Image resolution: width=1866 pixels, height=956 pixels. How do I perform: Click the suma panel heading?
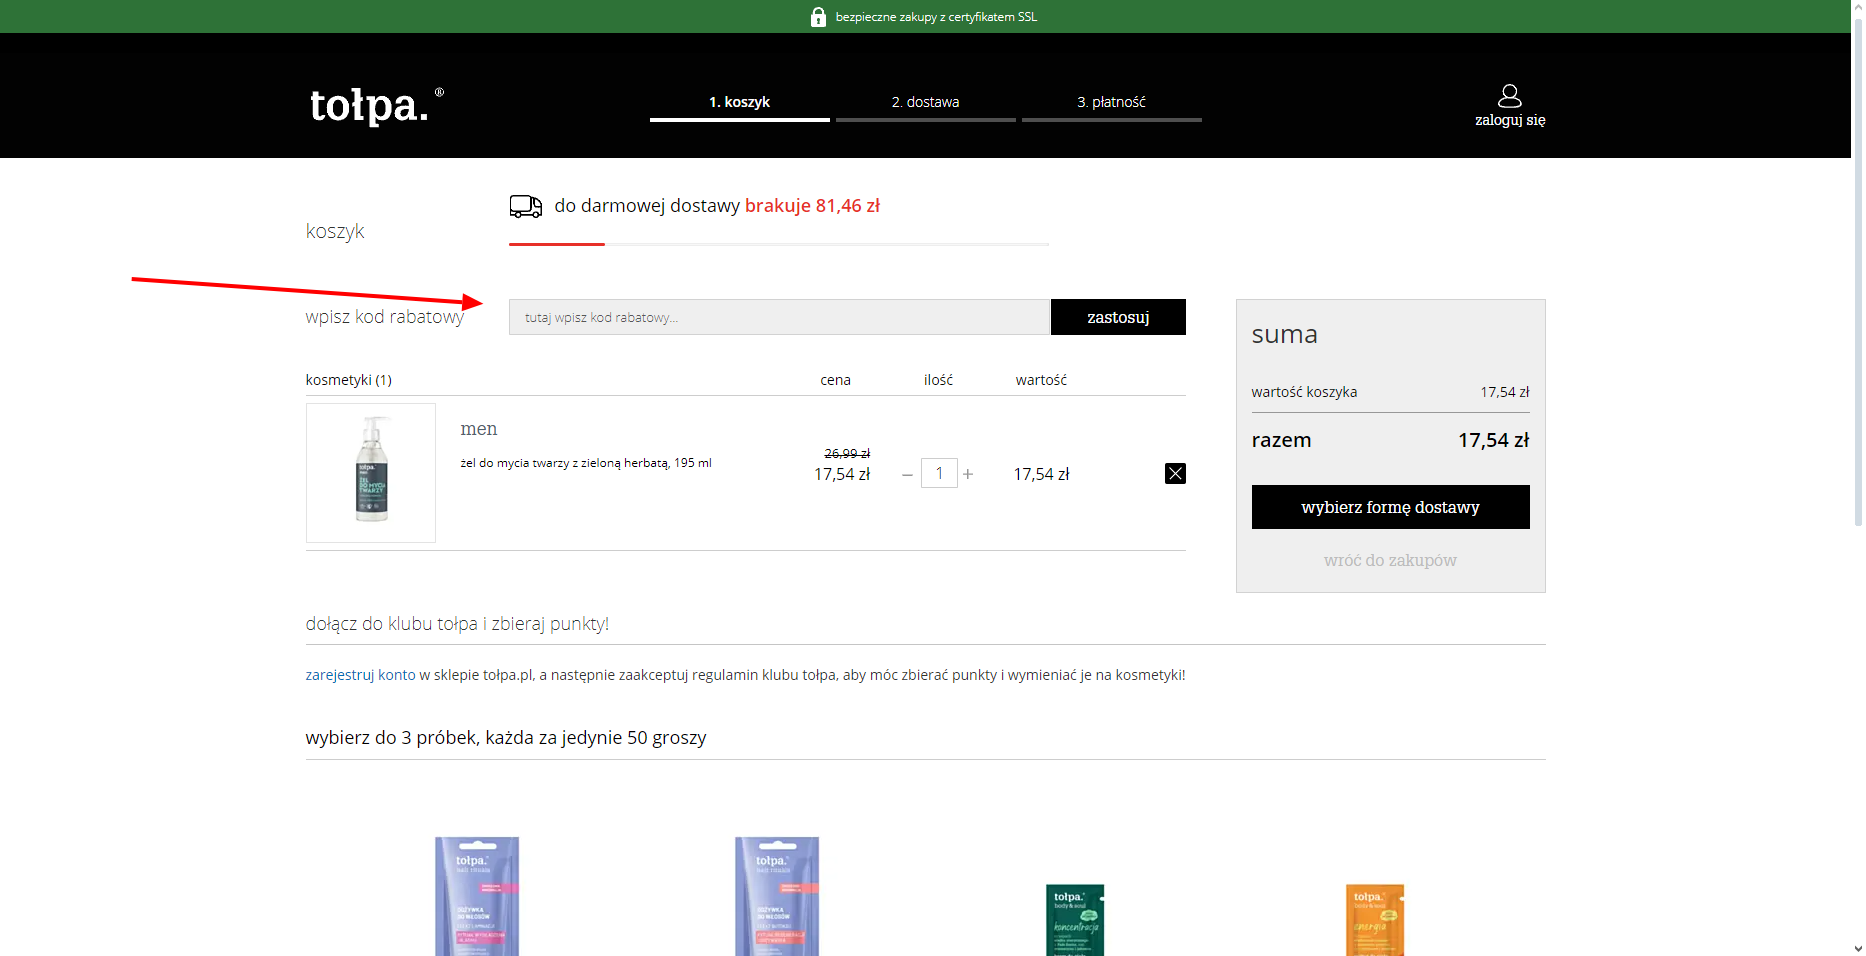pos(1285,334)
